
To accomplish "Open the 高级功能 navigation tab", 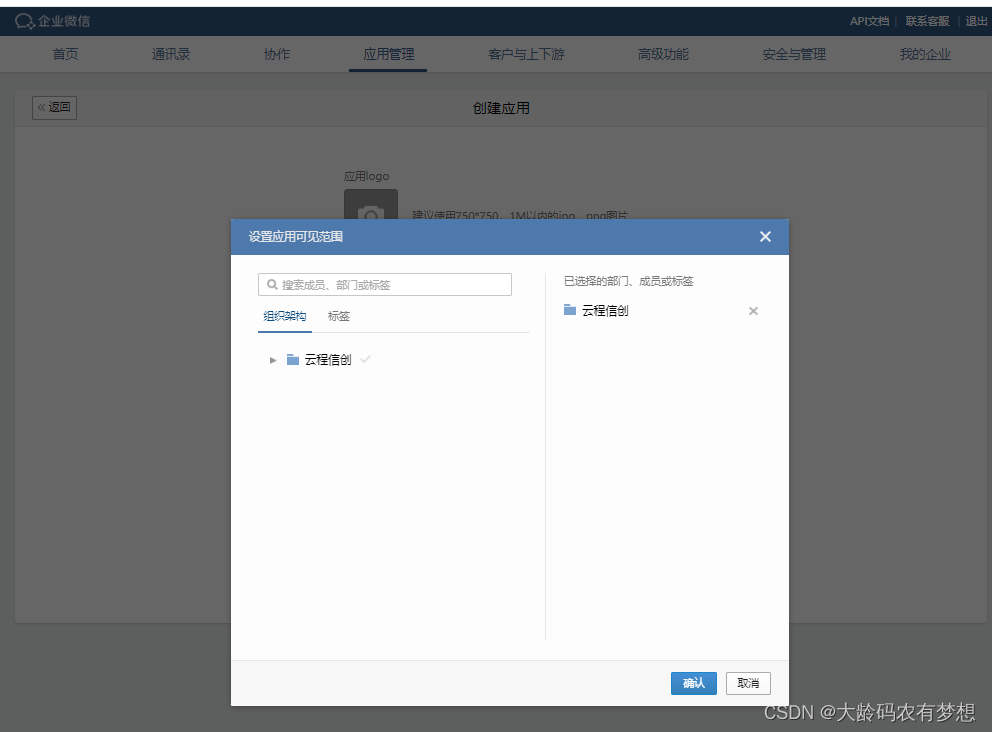I will coord(663,54).
